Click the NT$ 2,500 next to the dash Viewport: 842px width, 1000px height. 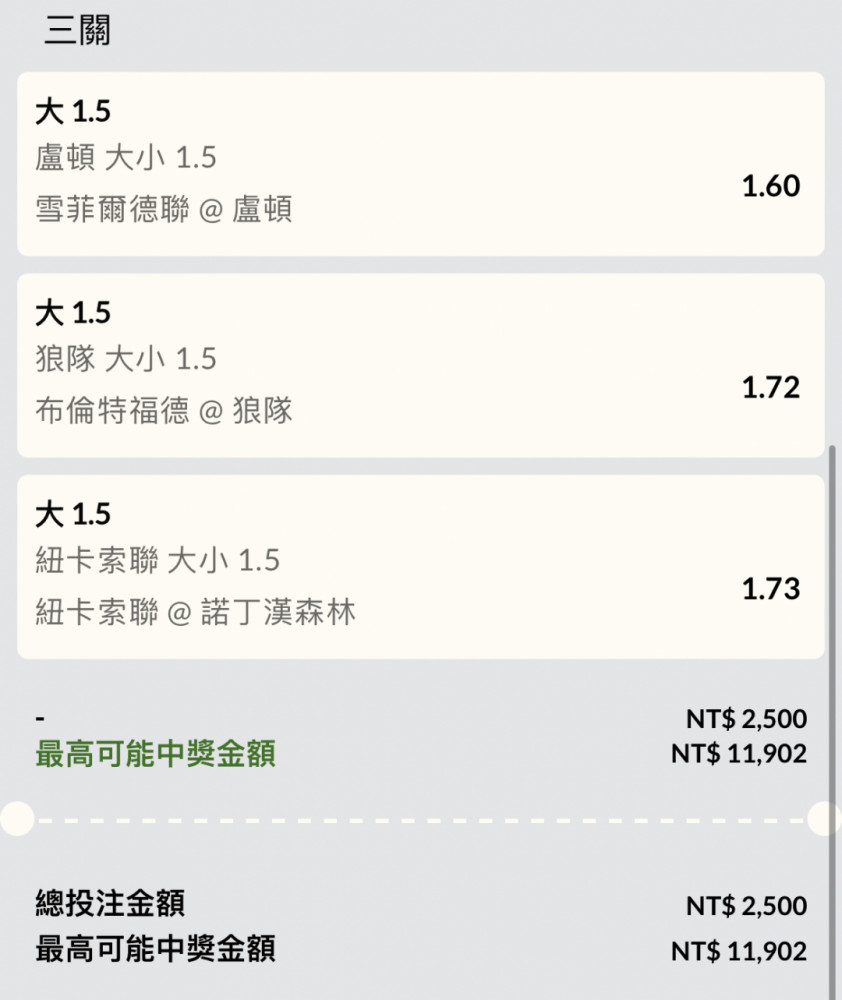click(x=746, y=719)
